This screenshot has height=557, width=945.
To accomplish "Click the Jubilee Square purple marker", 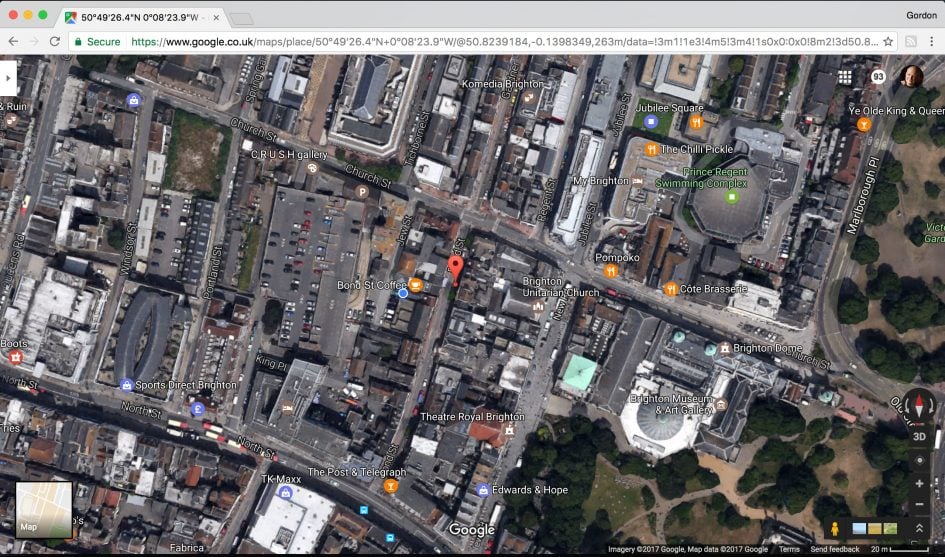I will coord(650,122).
